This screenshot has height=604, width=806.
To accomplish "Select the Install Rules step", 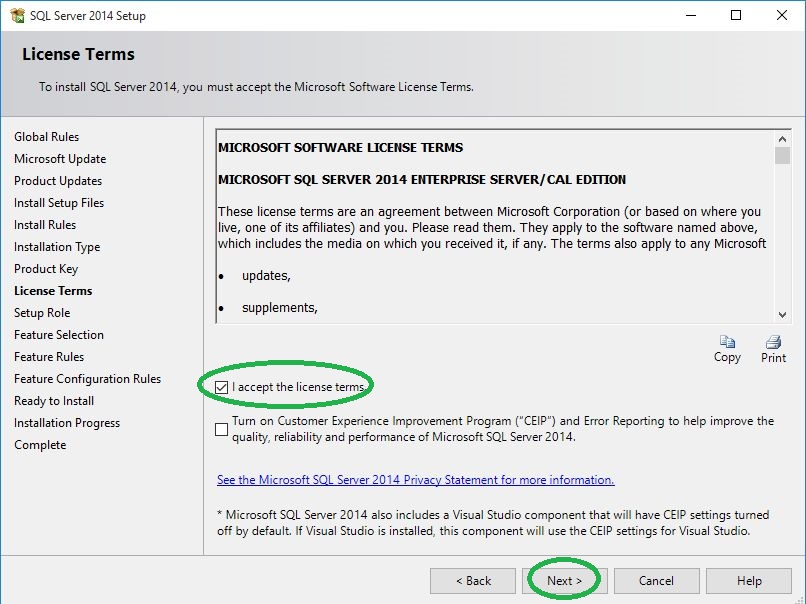I will [45, 225].
